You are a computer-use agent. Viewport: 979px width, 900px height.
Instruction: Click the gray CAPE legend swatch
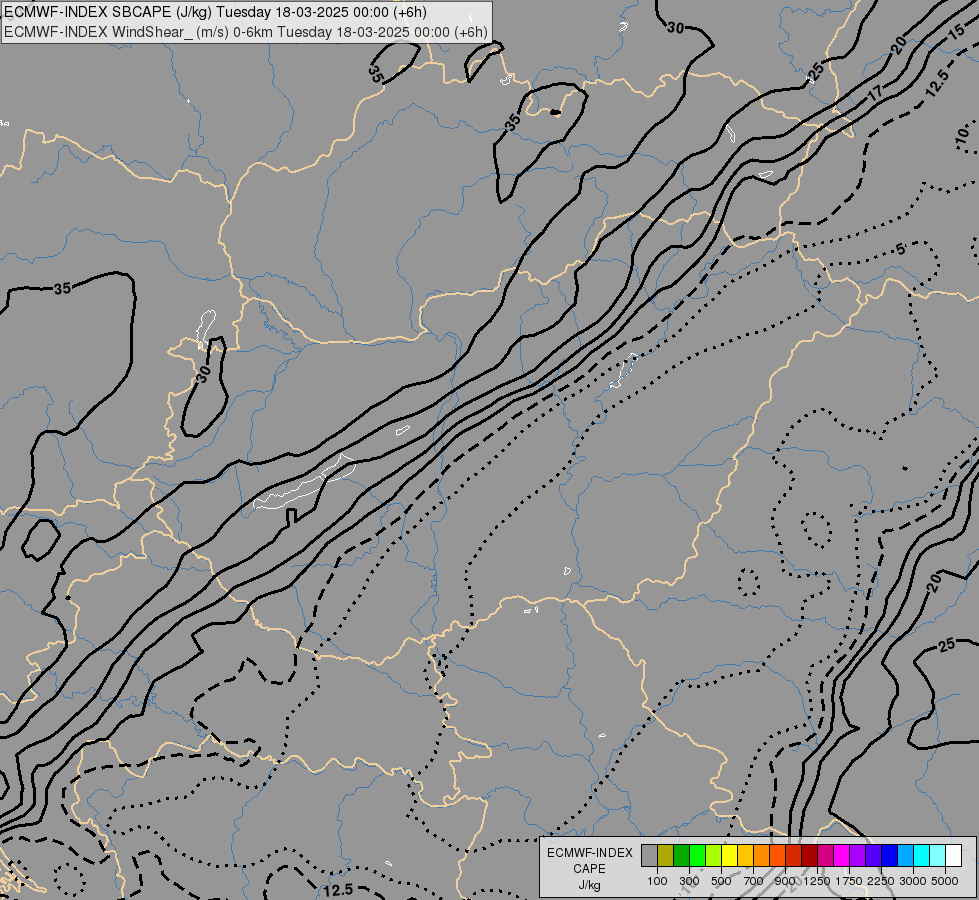coord(649,856)
